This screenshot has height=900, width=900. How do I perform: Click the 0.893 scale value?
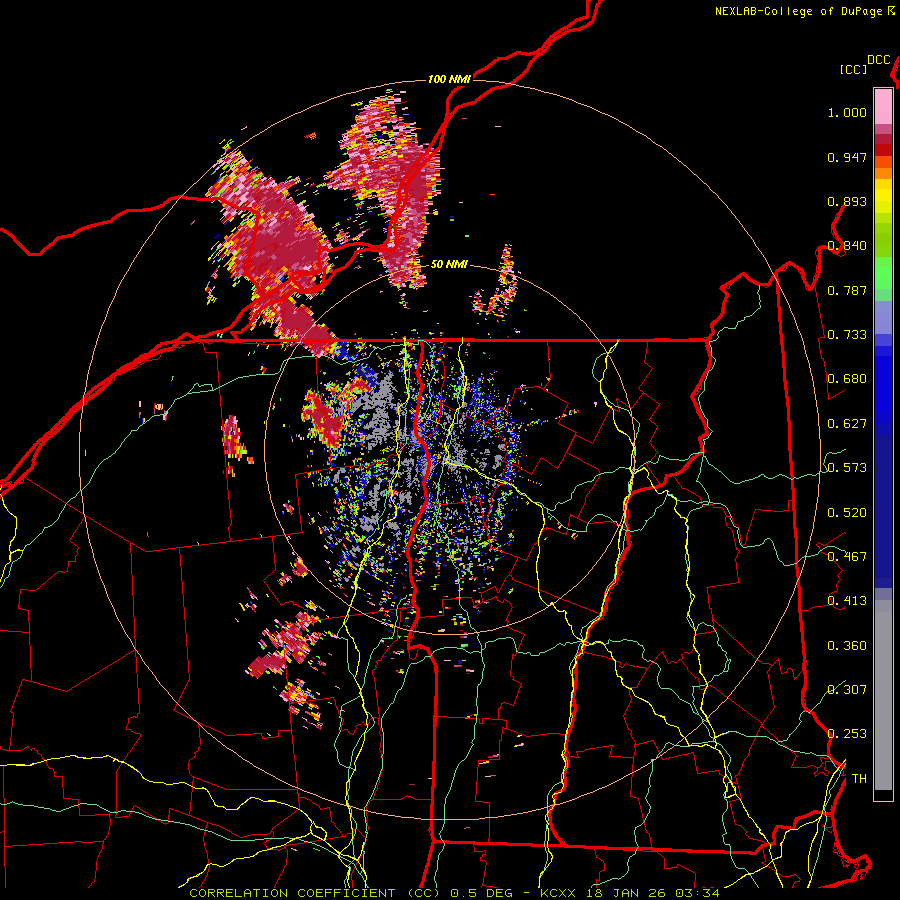click(x=847, y=201)
